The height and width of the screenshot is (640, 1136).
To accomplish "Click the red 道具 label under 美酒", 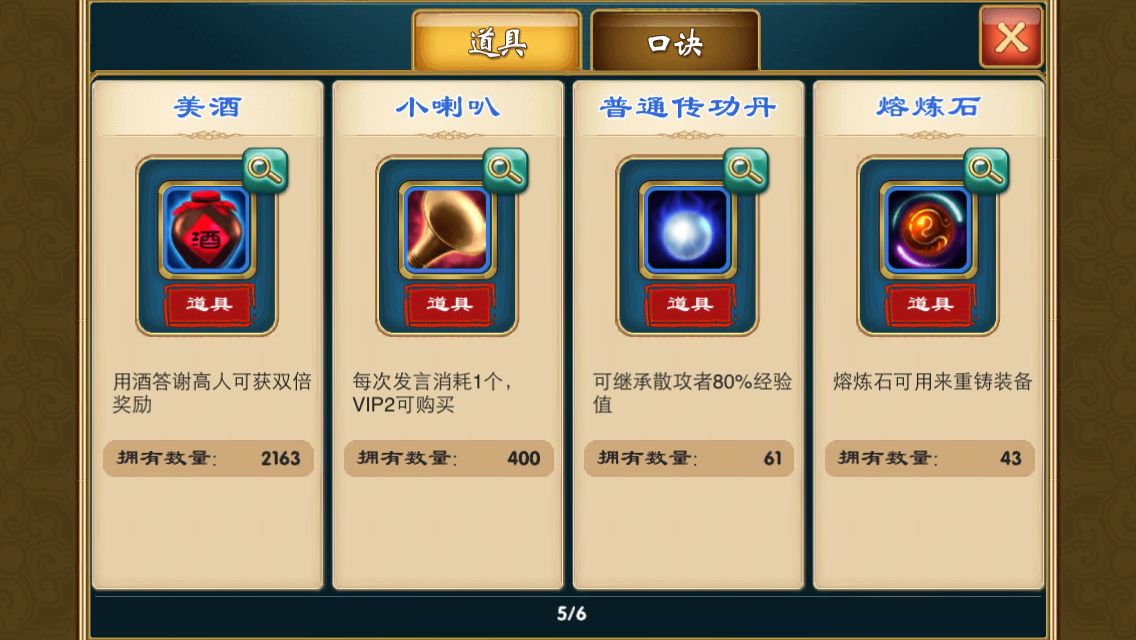I will [209, 304].
